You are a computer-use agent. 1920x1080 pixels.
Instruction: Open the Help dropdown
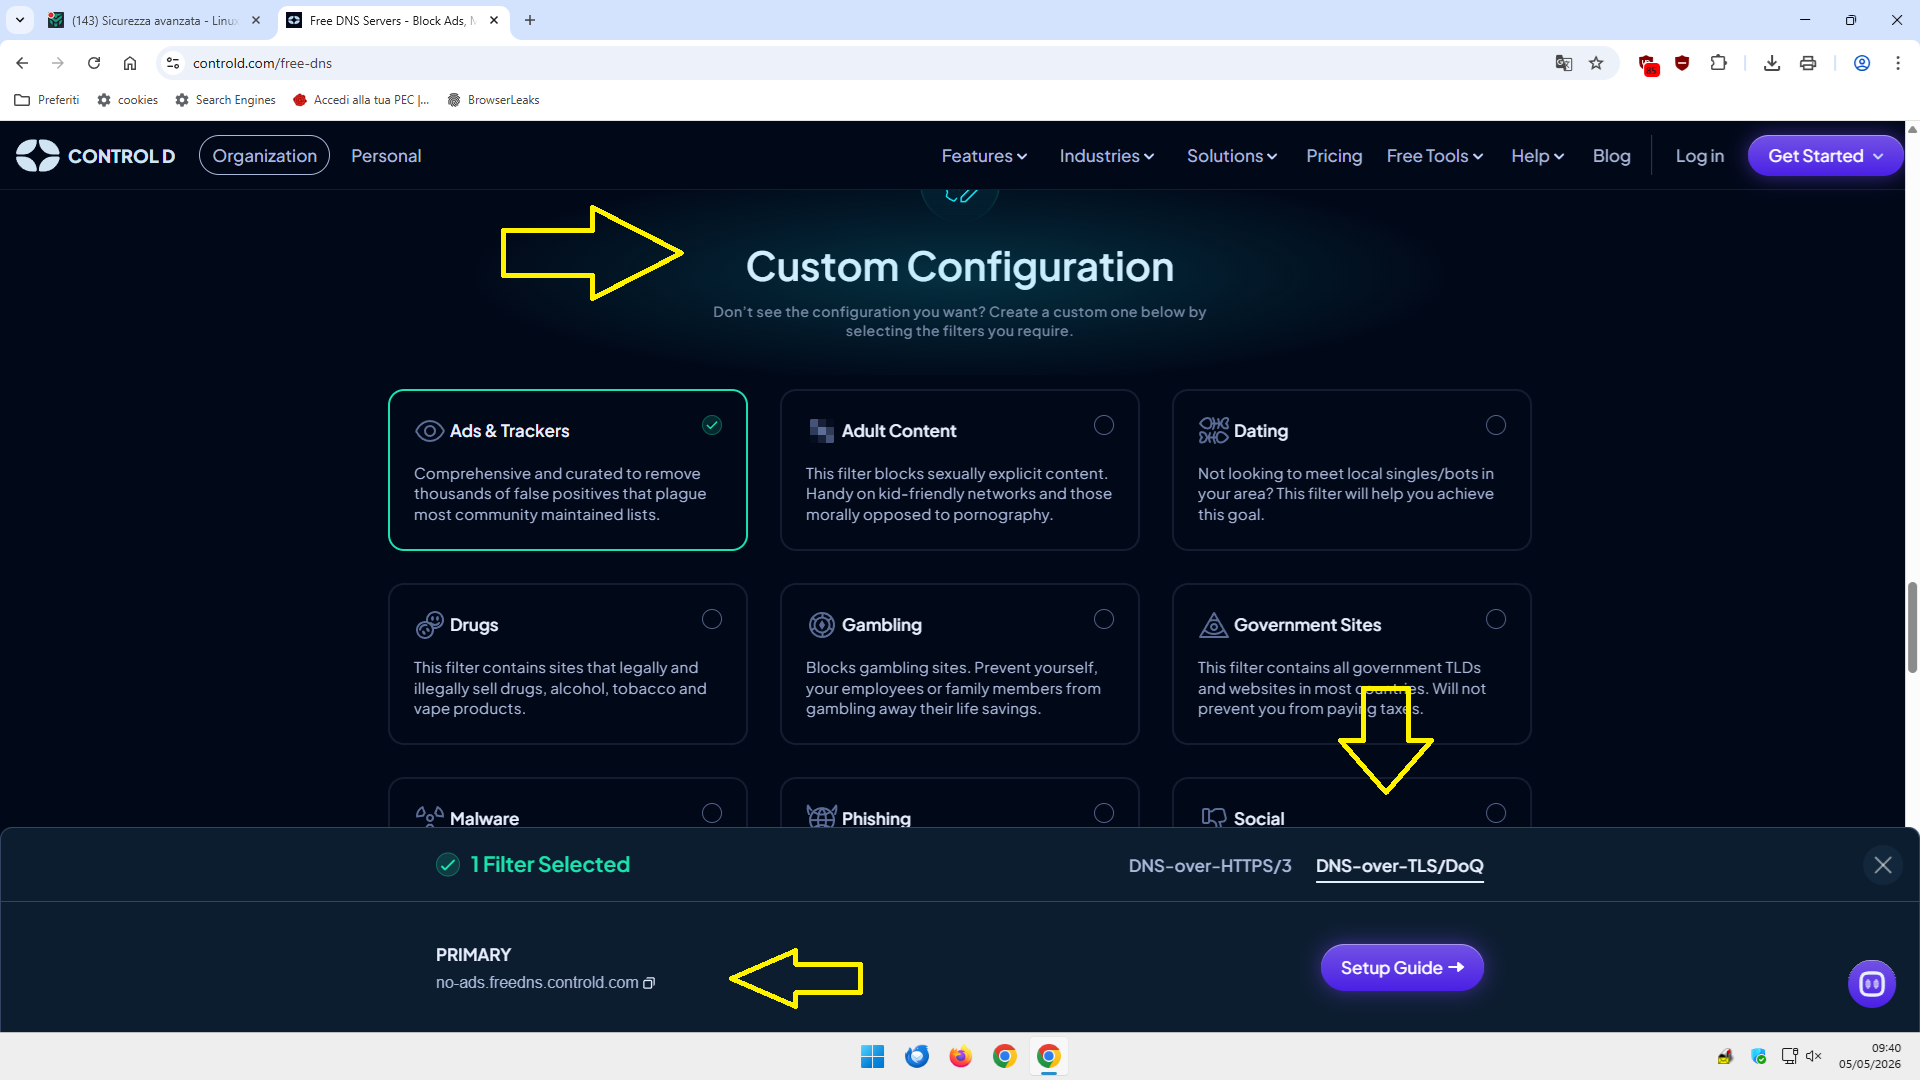(1538, 156)
